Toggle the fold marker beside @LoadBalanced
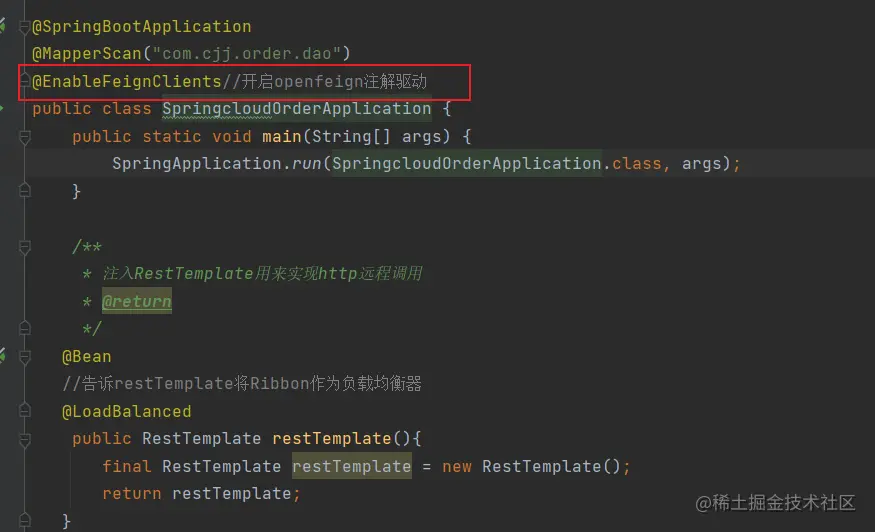The image size is (875, 532). (25, 411)
